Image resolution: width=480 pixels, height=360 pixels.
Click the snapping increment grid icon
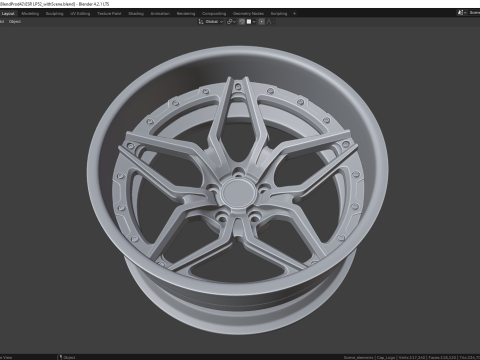coord(249,22)
